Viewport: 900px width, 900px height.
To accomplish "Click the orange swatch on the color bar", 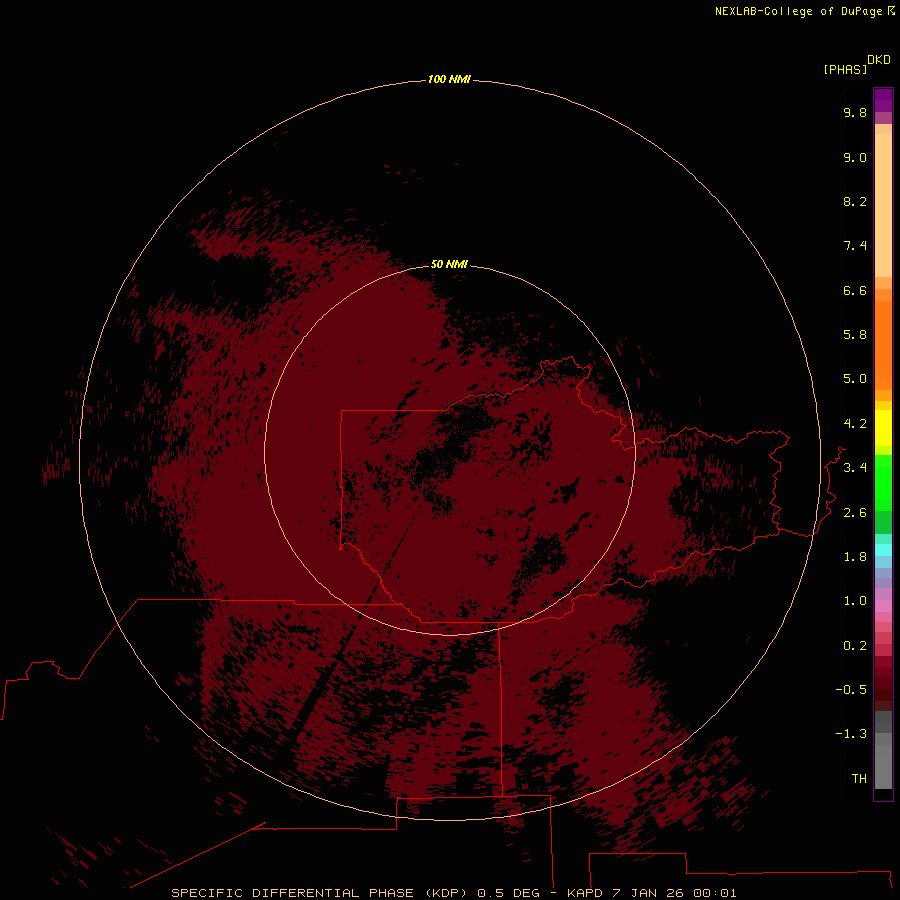I will [883, 345].
